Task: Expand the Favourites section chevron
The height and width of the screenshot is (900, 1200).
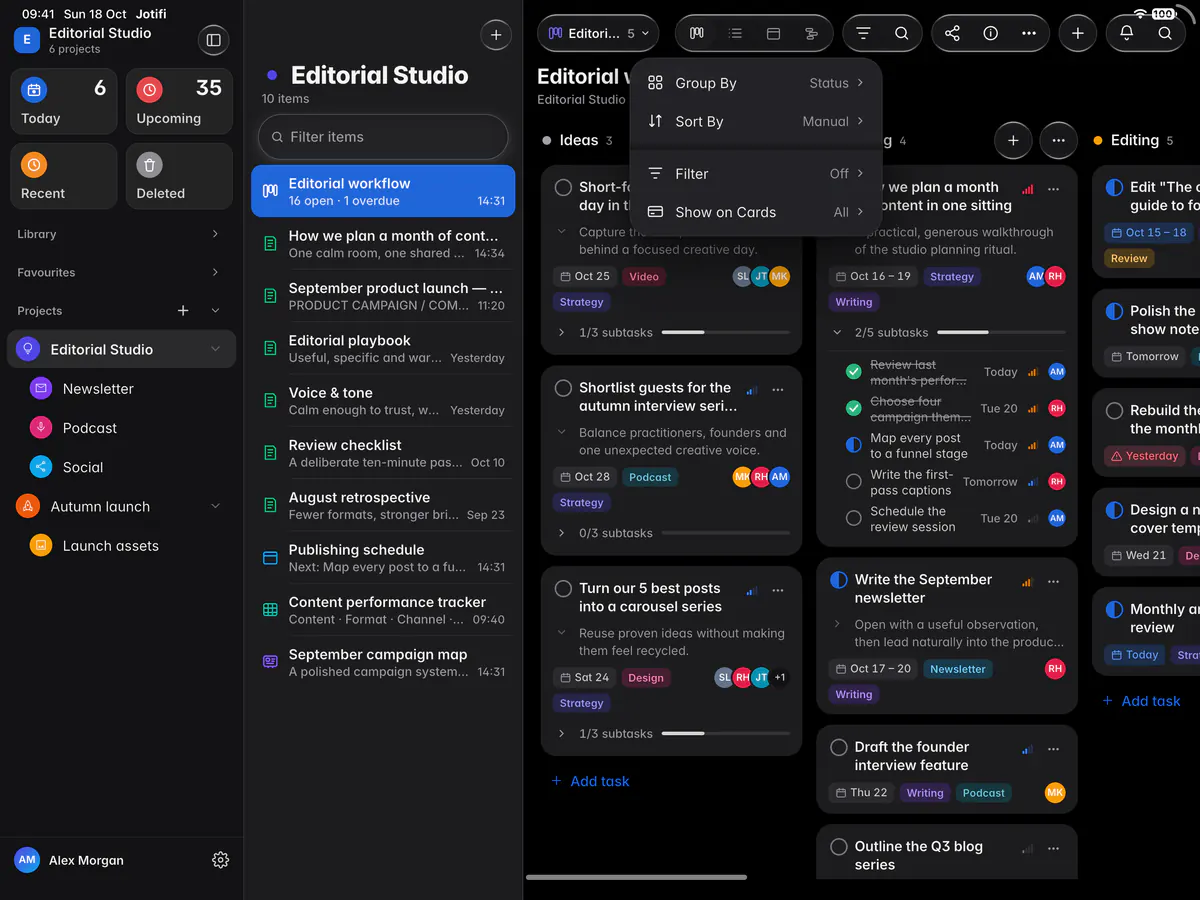Action: tap(215, 272)
